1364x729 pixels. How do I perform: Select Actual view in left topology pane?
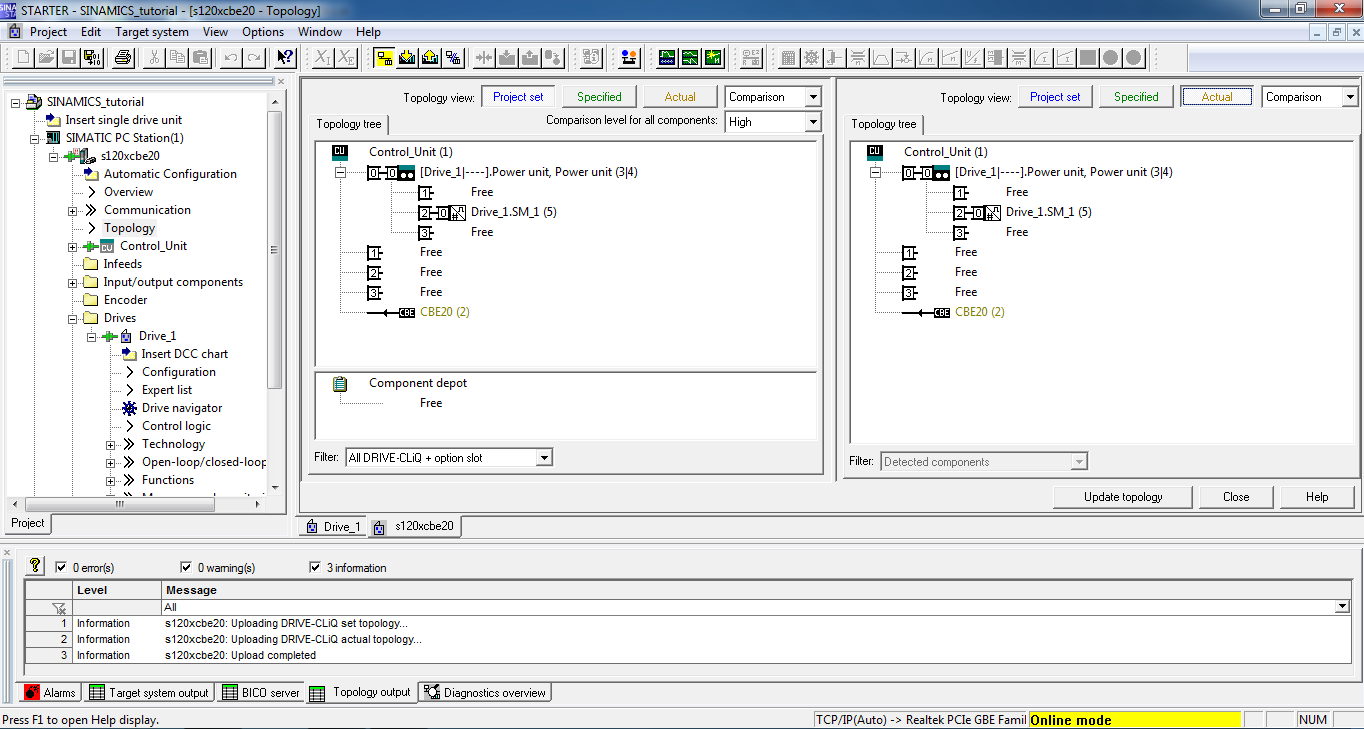coord(680,97)
